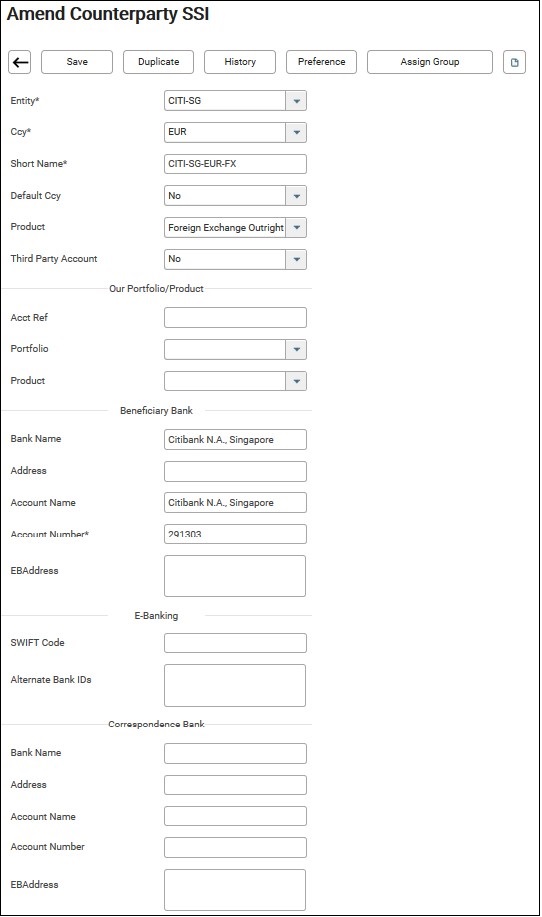The width and height of the screenshot is (542, 917).
Task: Open the Default Ccy dropdown
Action: click(296, 196)
